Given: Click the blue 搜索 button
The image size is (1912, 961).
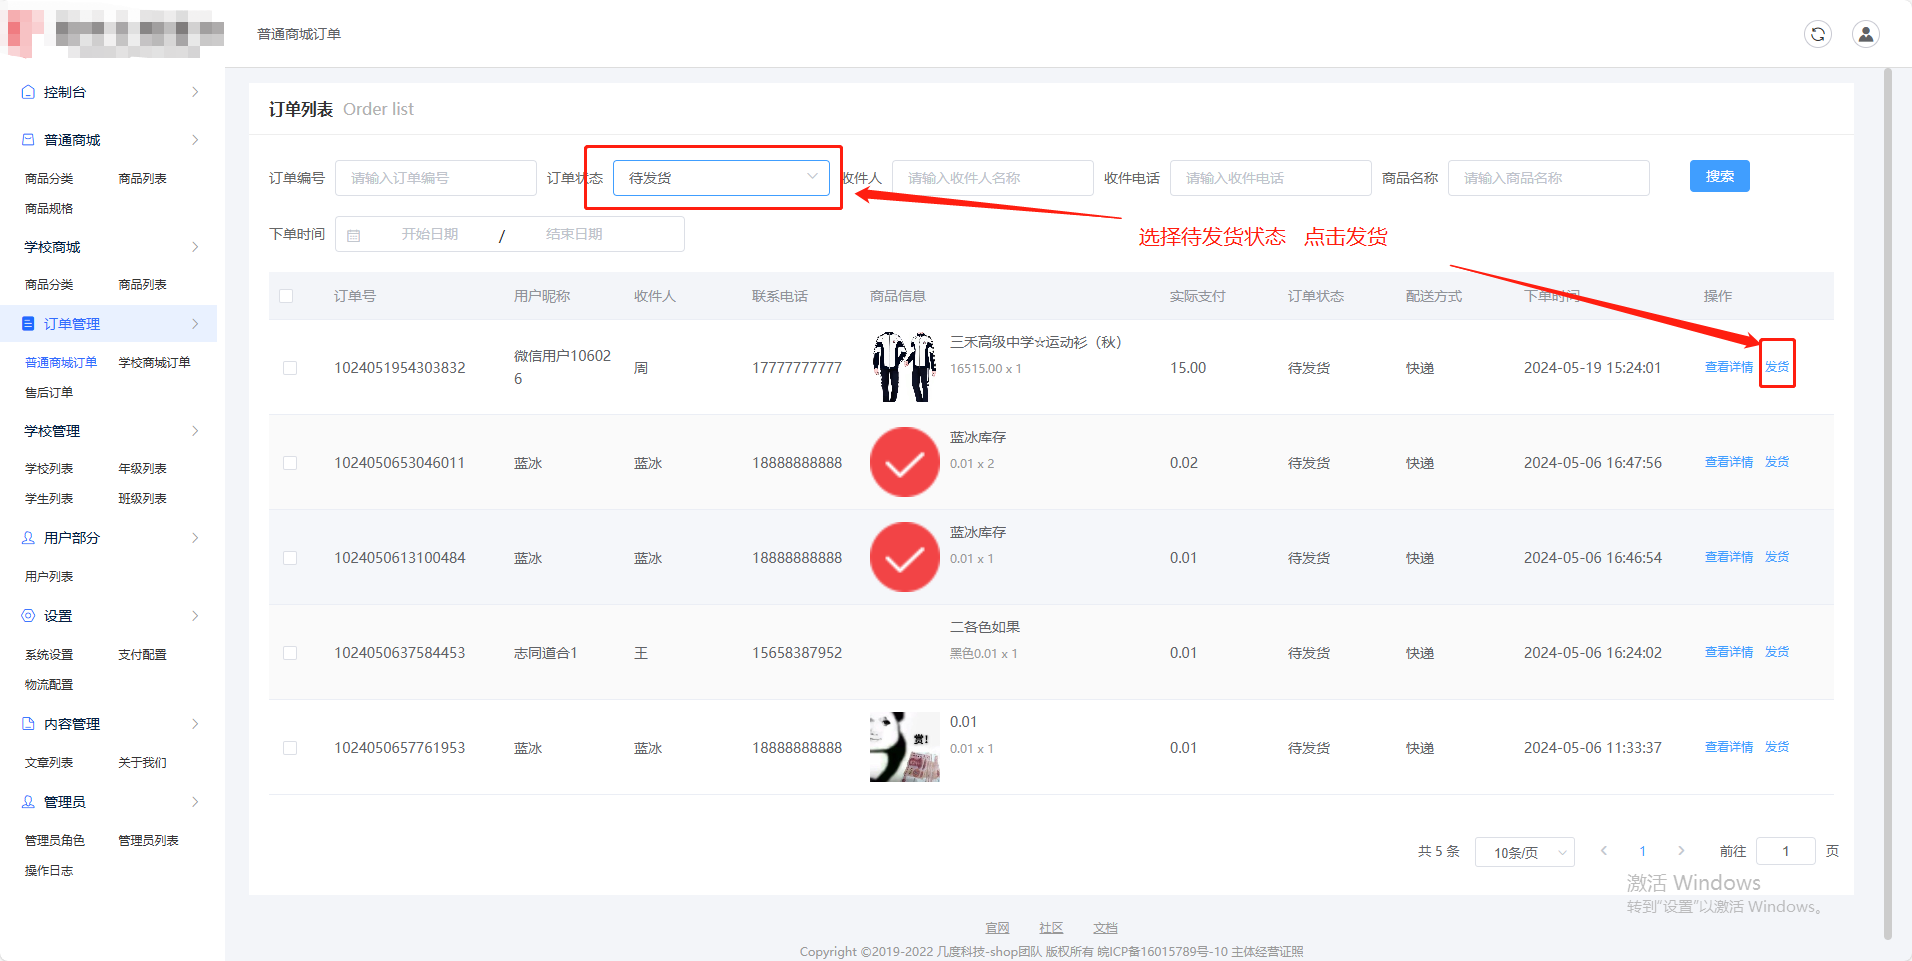Looking at the screenshot, I should click(1719, 176).
